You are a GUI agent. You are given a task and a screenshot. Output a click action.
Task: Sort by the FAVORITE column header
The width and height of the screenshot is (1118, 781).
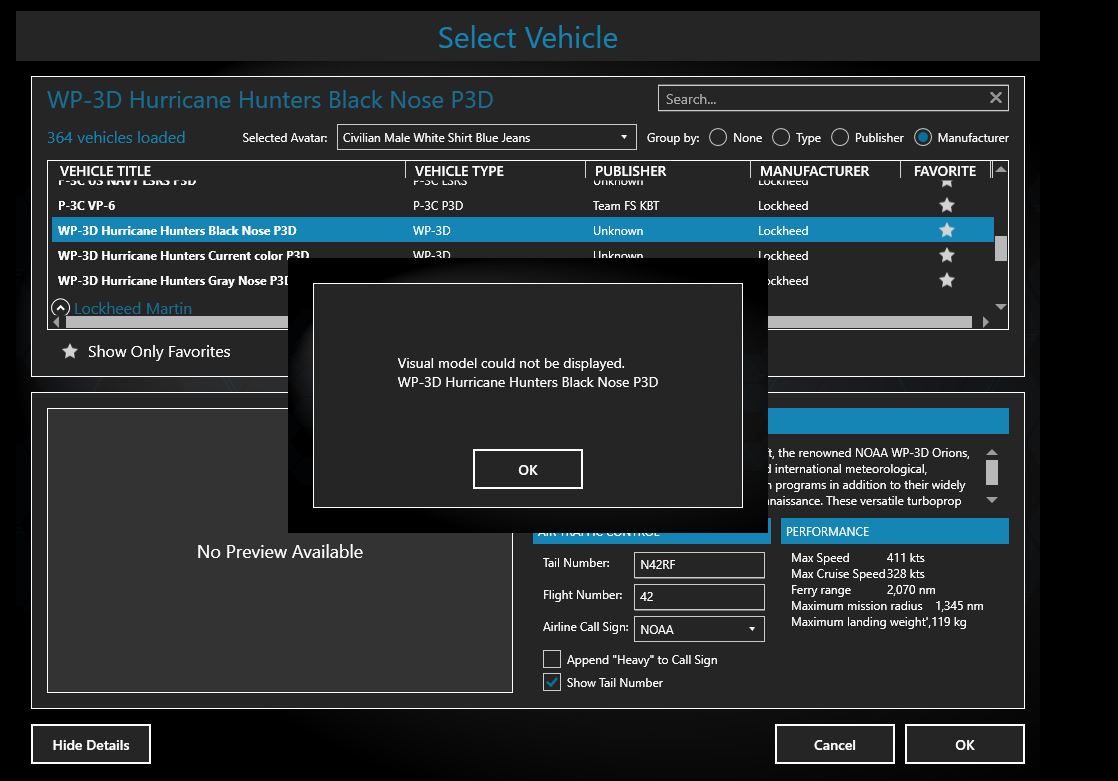click(945, 170)
